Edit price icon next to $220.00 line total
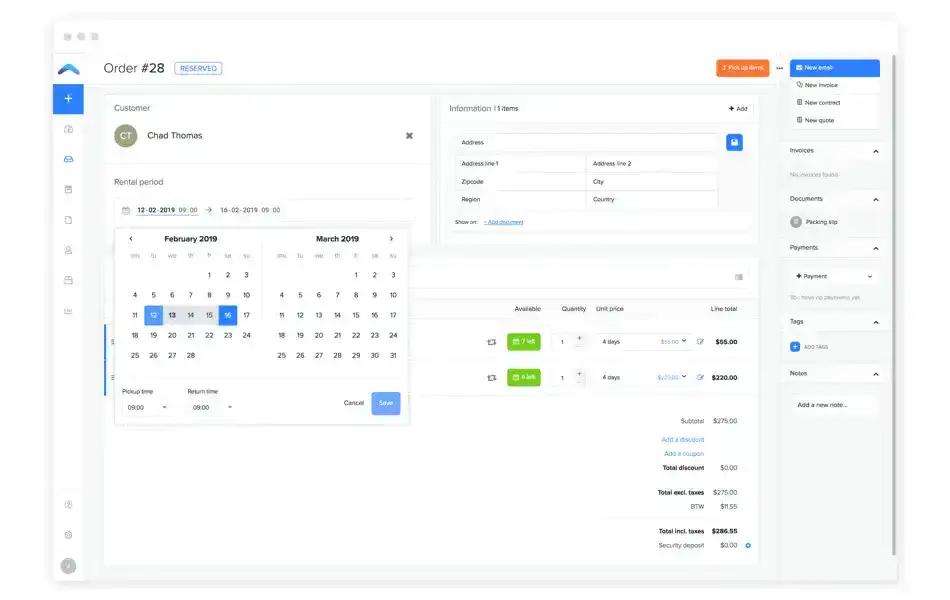 (x=700, y=377)
